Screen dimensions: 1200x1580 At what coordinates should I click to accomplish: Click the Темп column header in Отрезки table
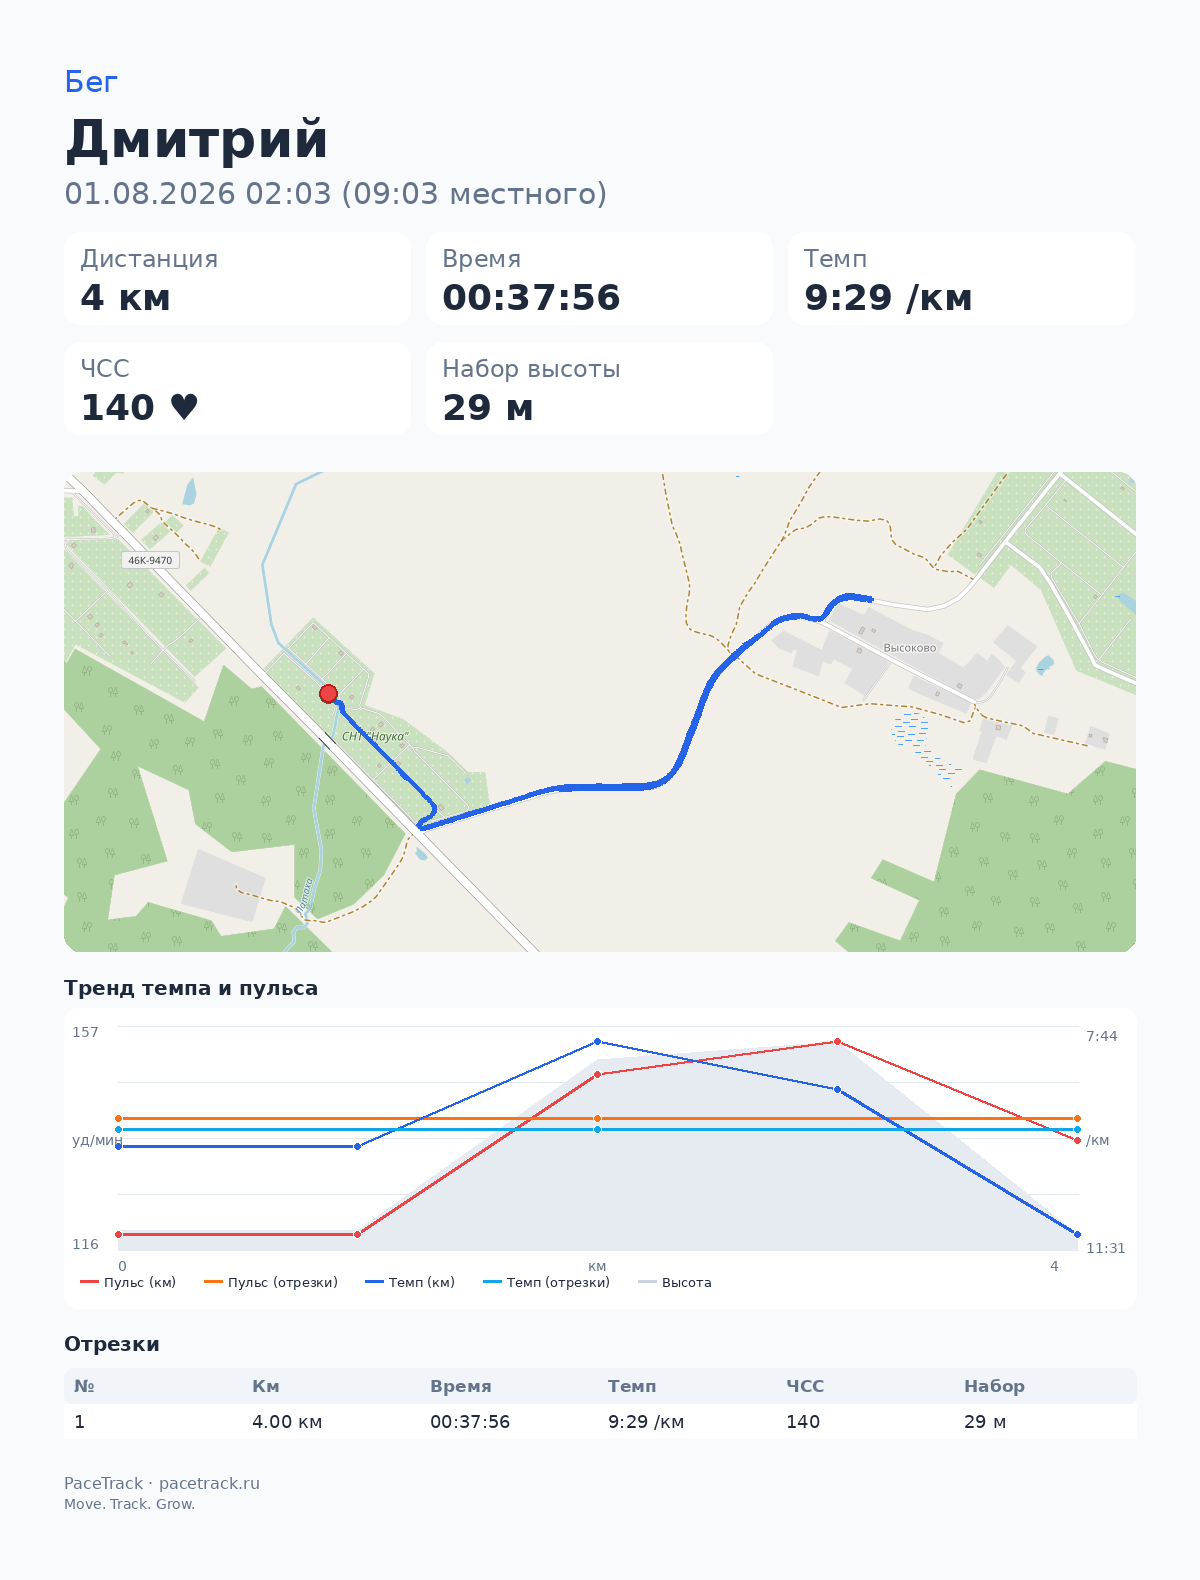point(632,1386)
